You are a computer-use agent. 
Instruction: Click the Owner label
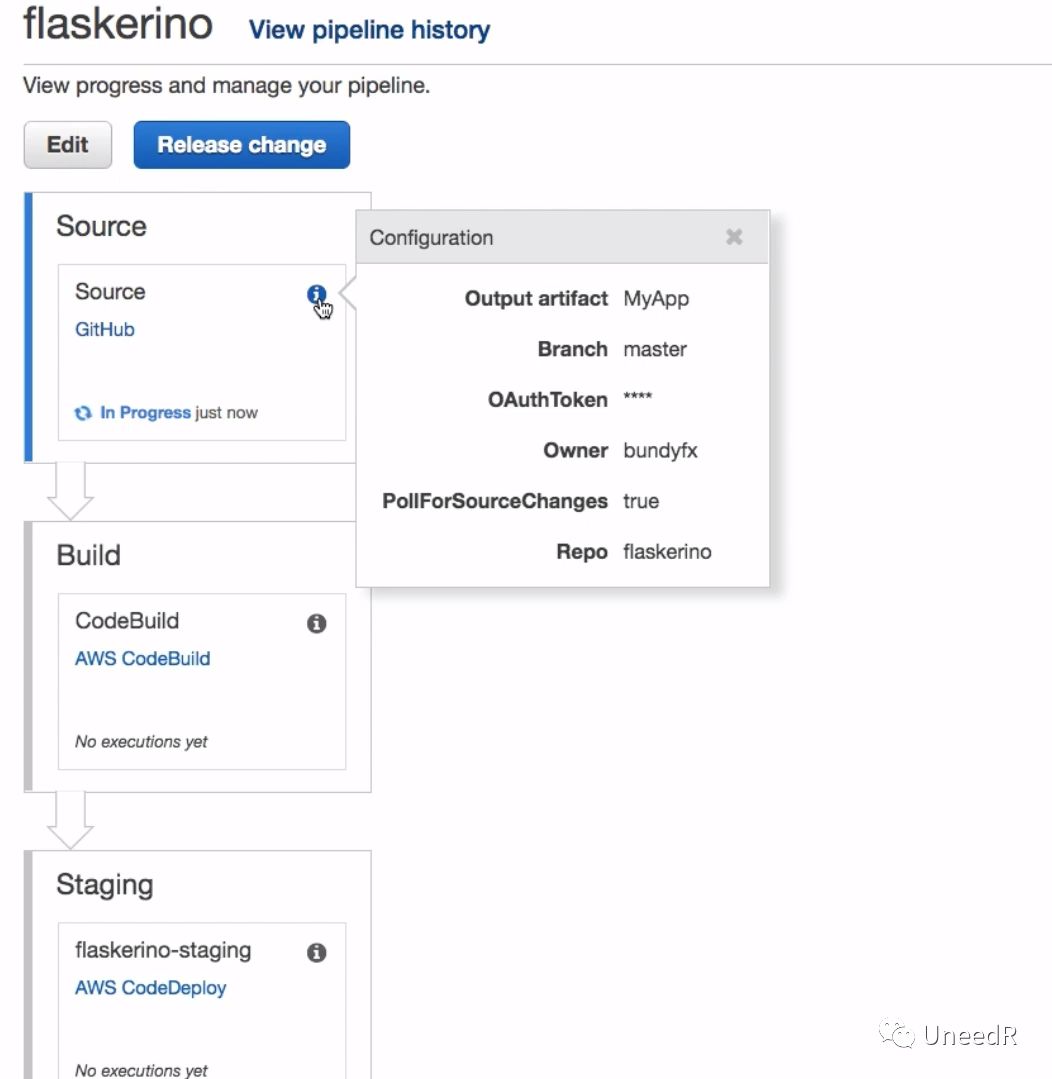[575, 450]
